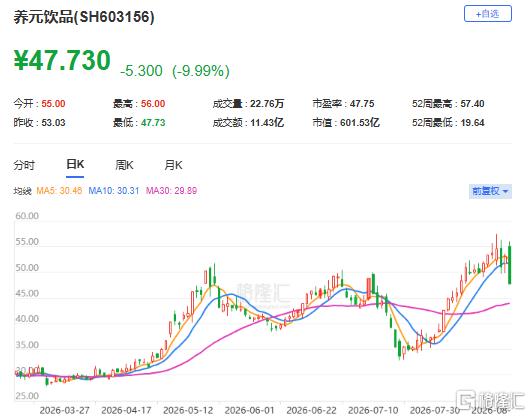The image size is (531, 417).
Task: Click the 今开 value 55.00
Action: [53, 104]
